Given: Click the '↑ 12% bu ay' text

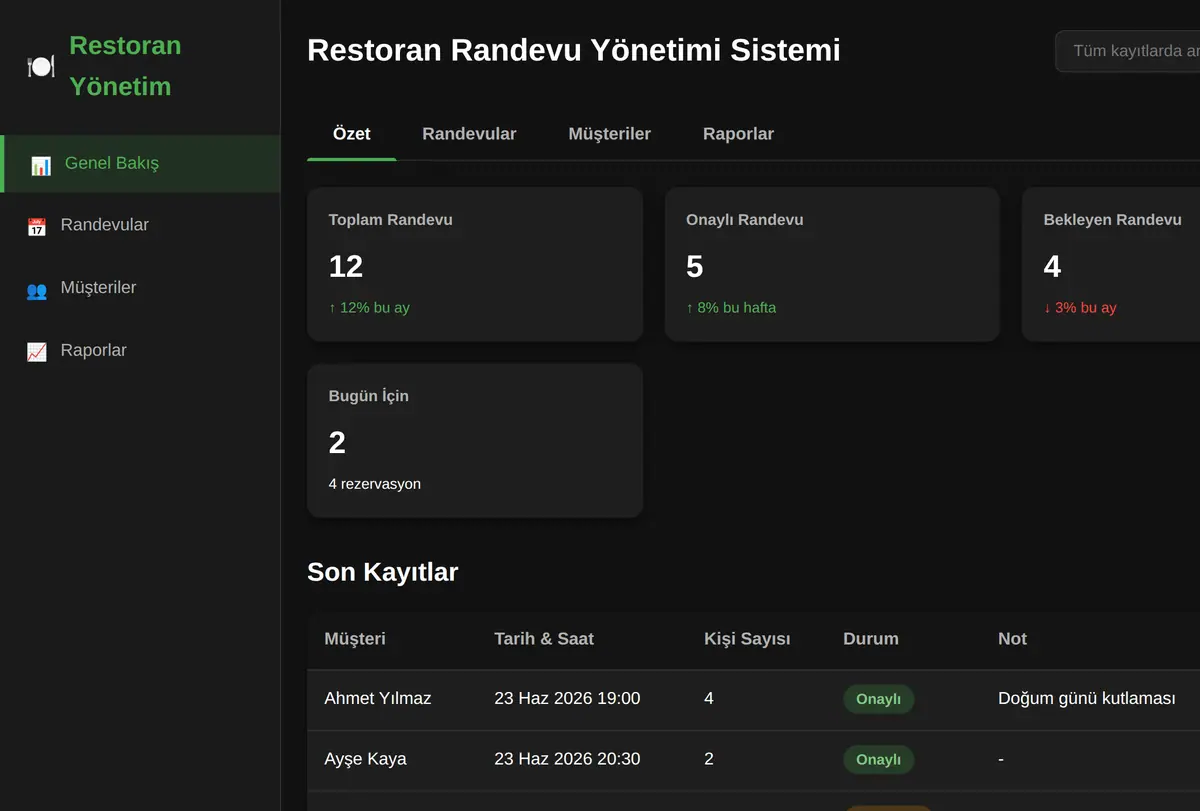Looking at the screenshot, I should click(369, 308).
